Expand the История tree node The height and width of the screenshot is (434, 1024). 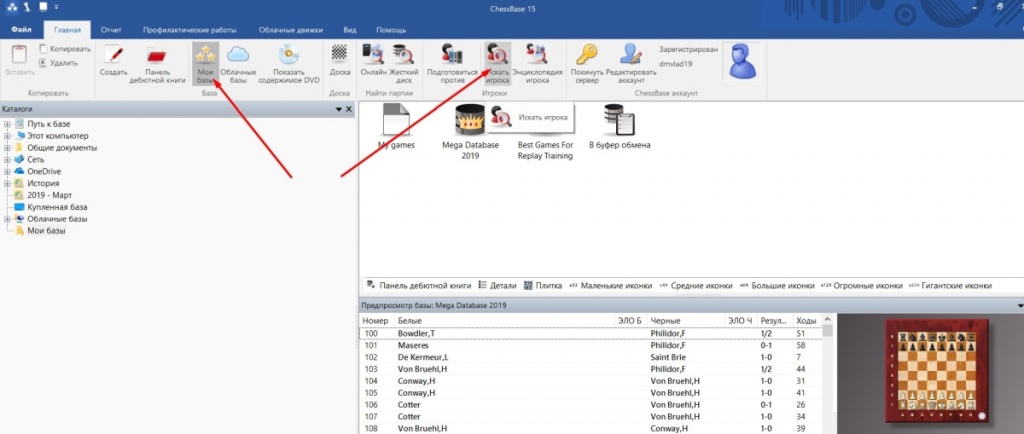[7, 183]
